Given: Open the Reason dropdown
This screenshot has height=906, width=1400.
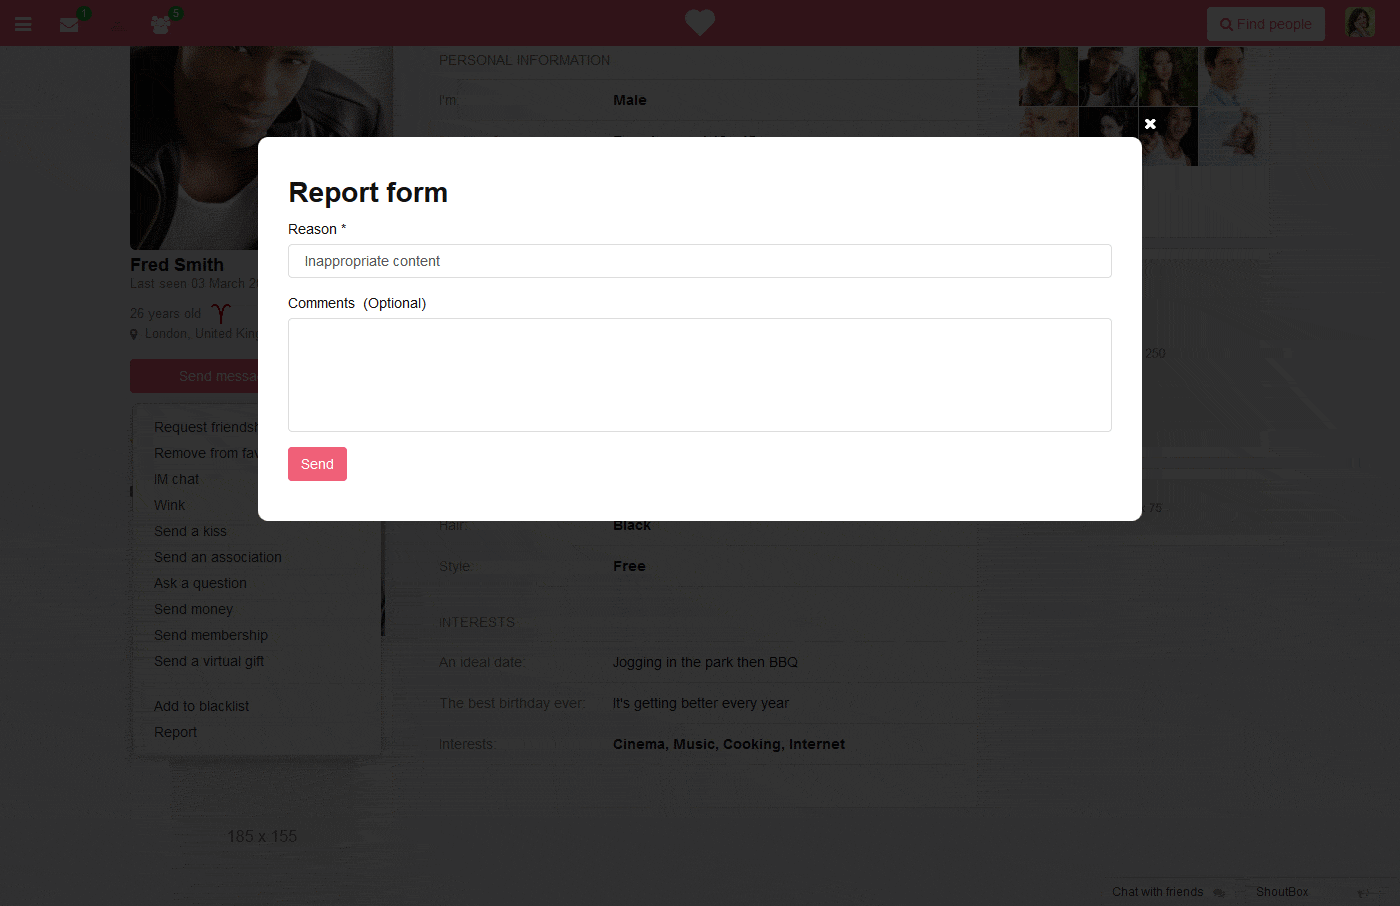Looking at the screenshot, I should click(x=700, y=261).
